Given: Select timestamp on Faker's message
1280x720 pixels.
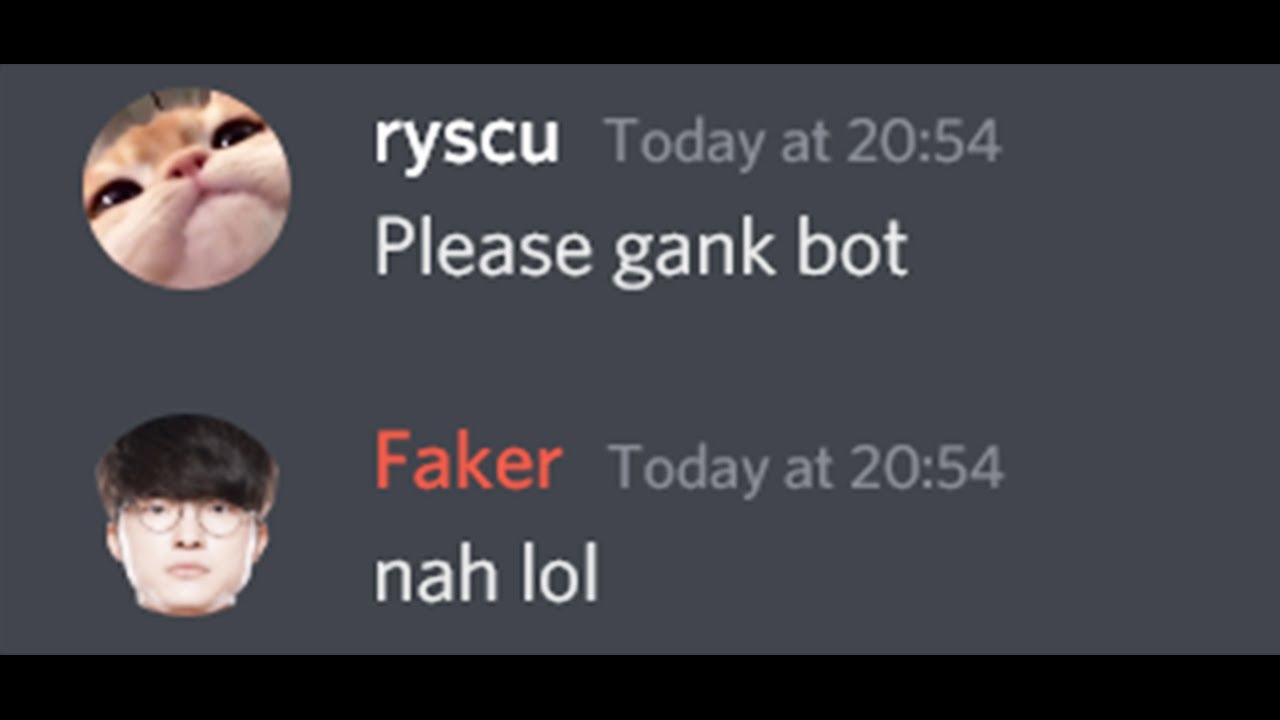Looking at the screenshot, I should (806, 466).
